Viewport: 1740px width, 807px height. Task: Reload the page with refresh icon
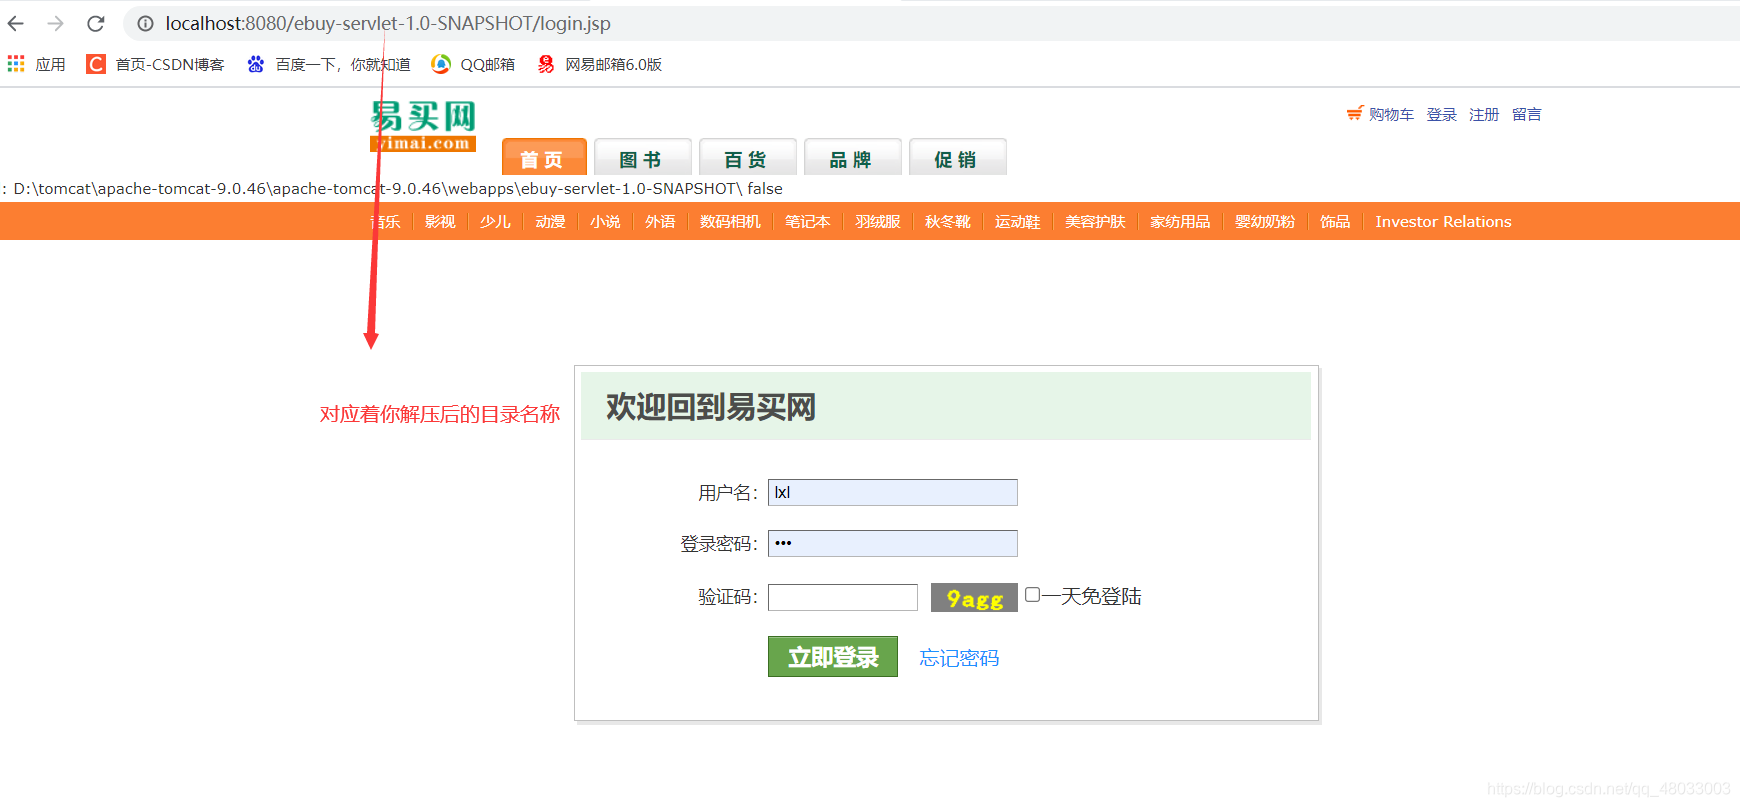click(x=96, y=23)
